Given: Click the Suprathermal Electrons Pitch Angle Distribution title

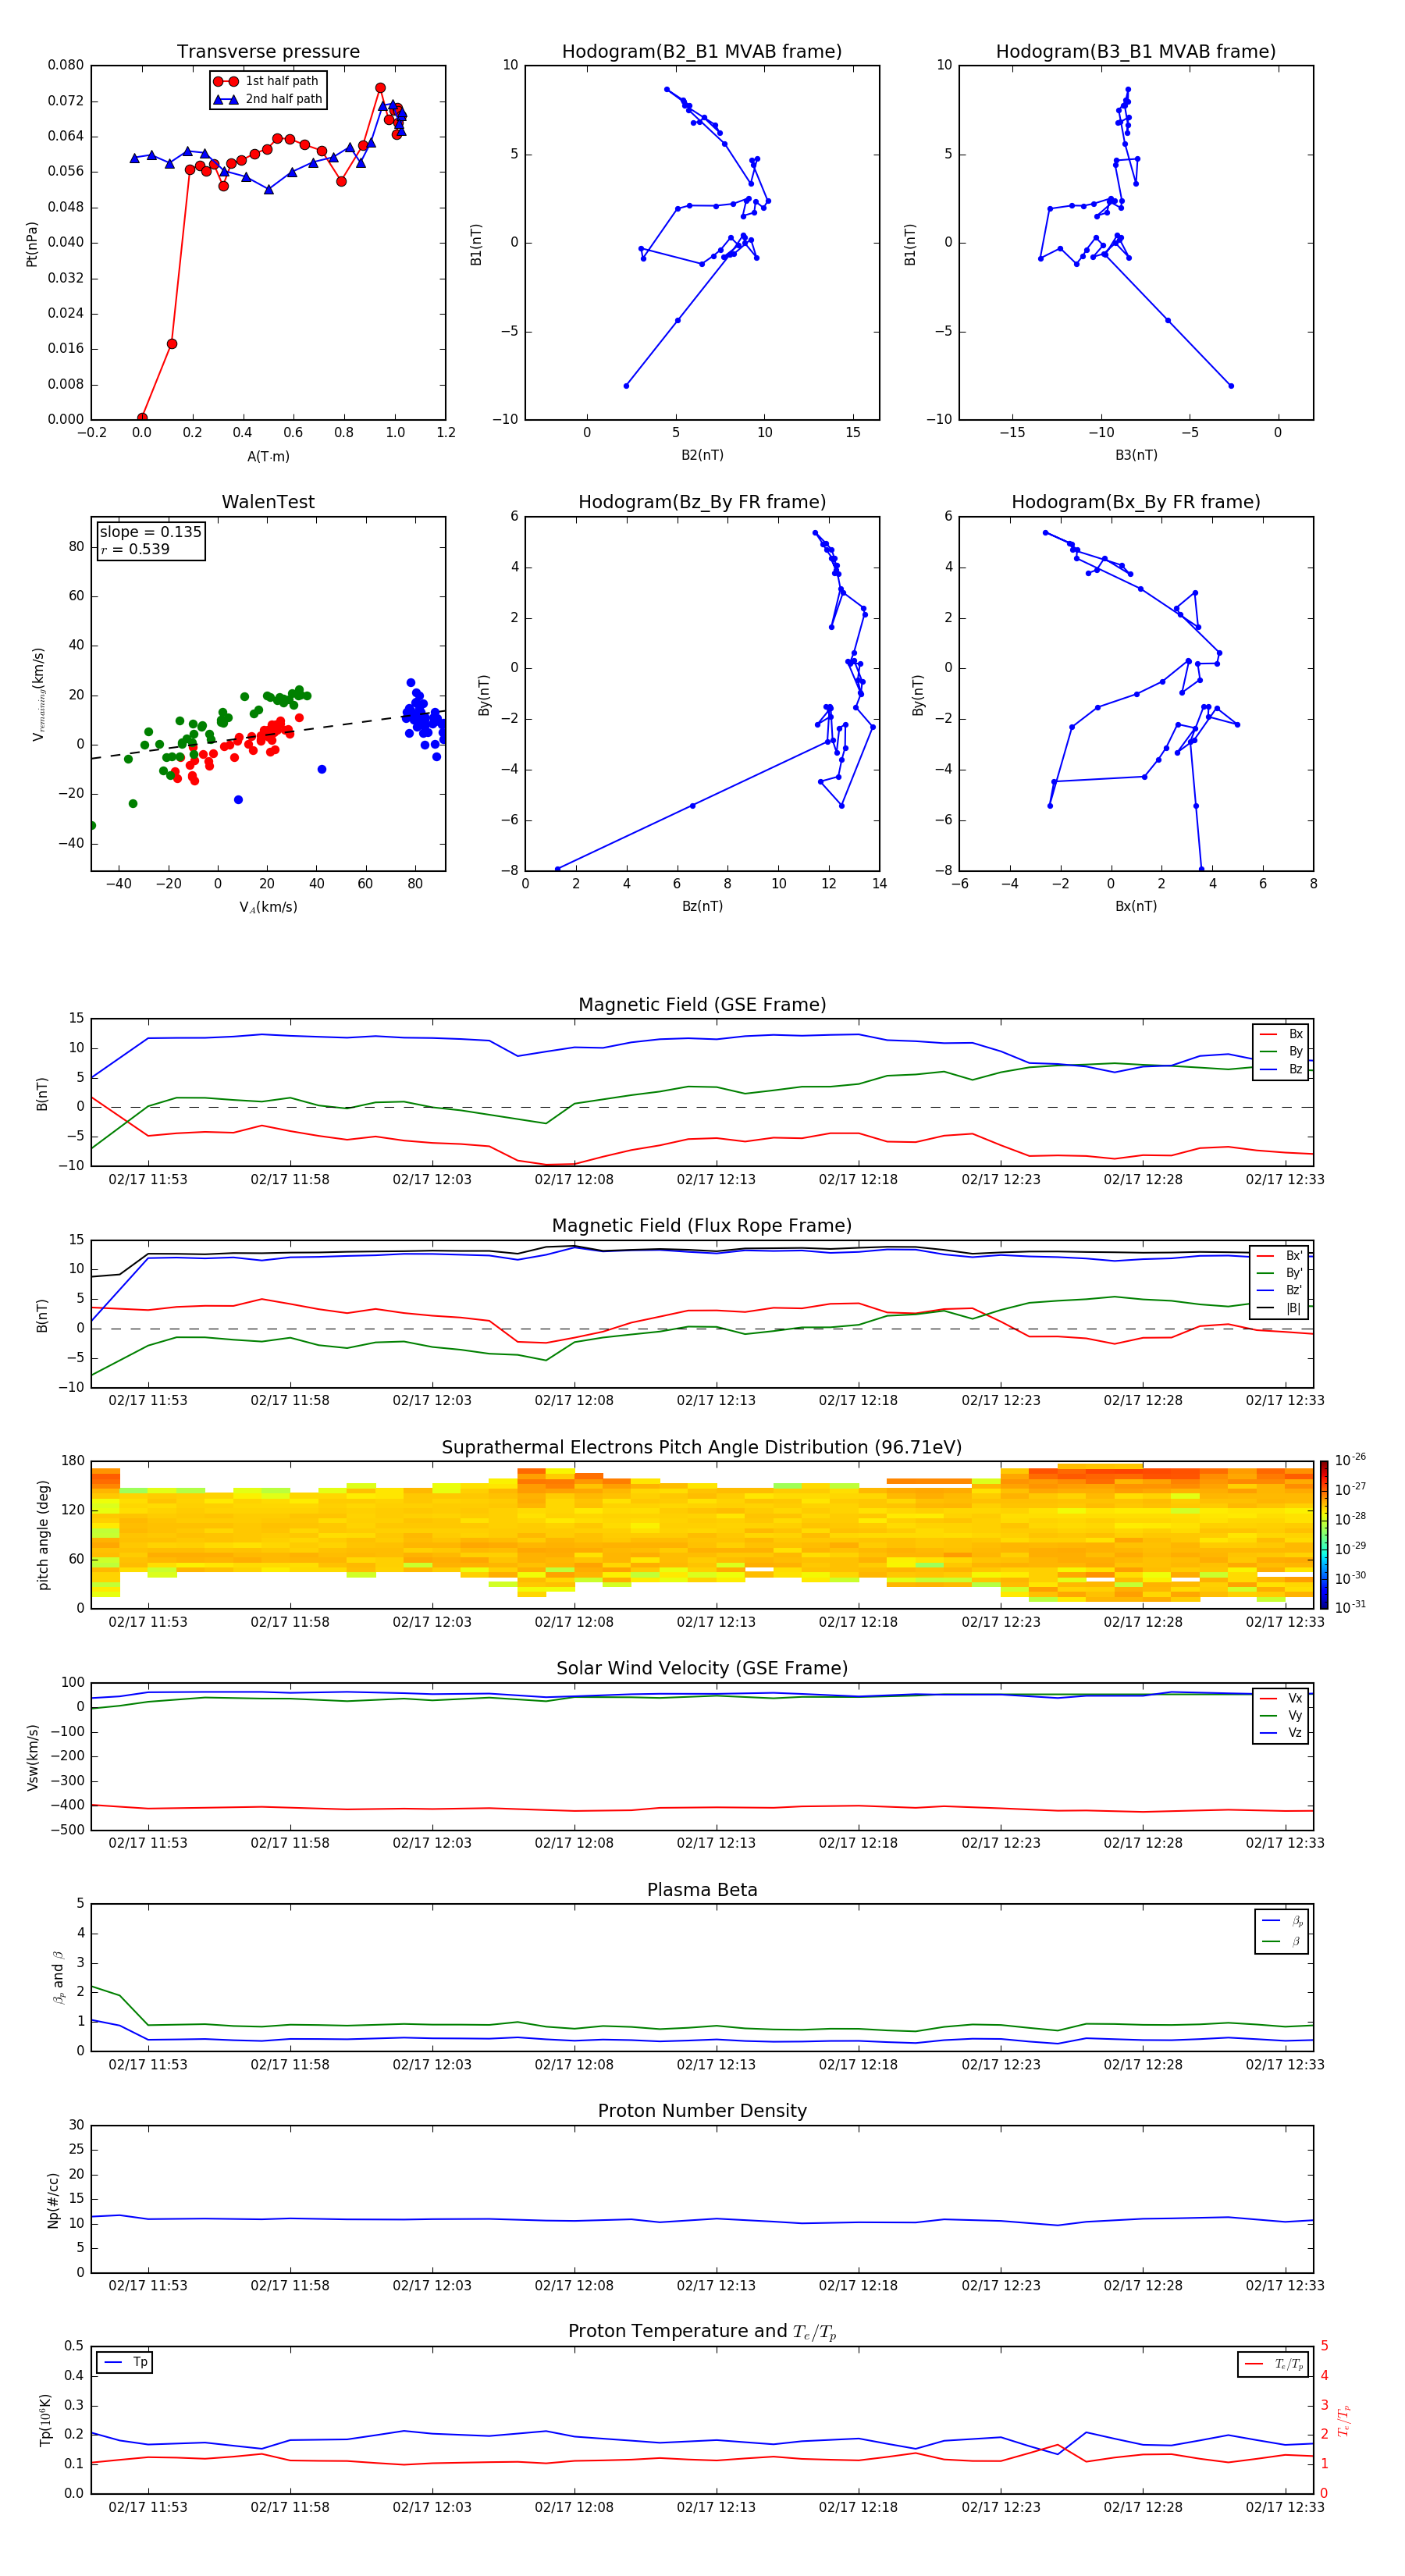Looking at the screenshot, I should pos(702,1447).
